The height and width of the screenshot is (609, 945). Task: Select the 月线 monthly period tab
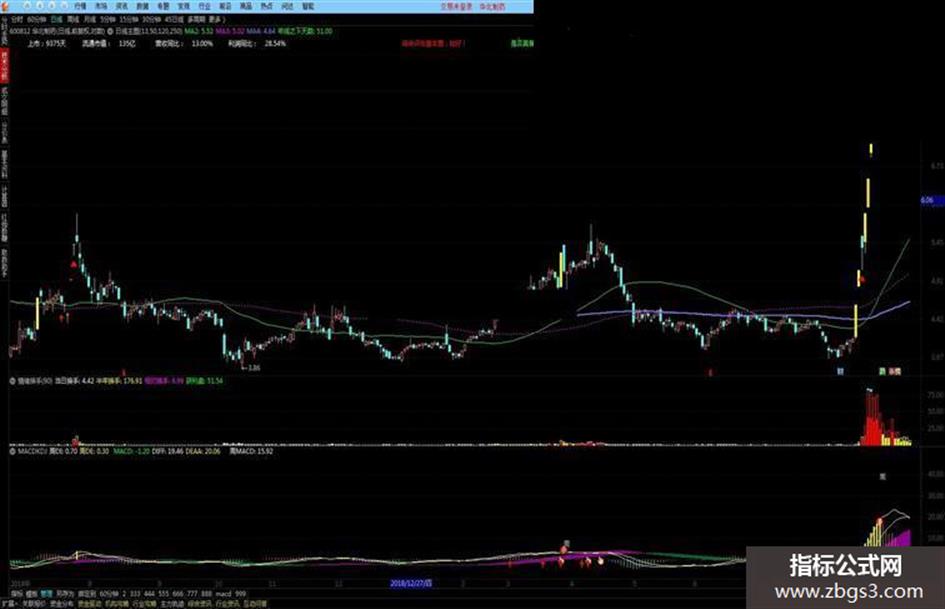(x=89, y=19)
